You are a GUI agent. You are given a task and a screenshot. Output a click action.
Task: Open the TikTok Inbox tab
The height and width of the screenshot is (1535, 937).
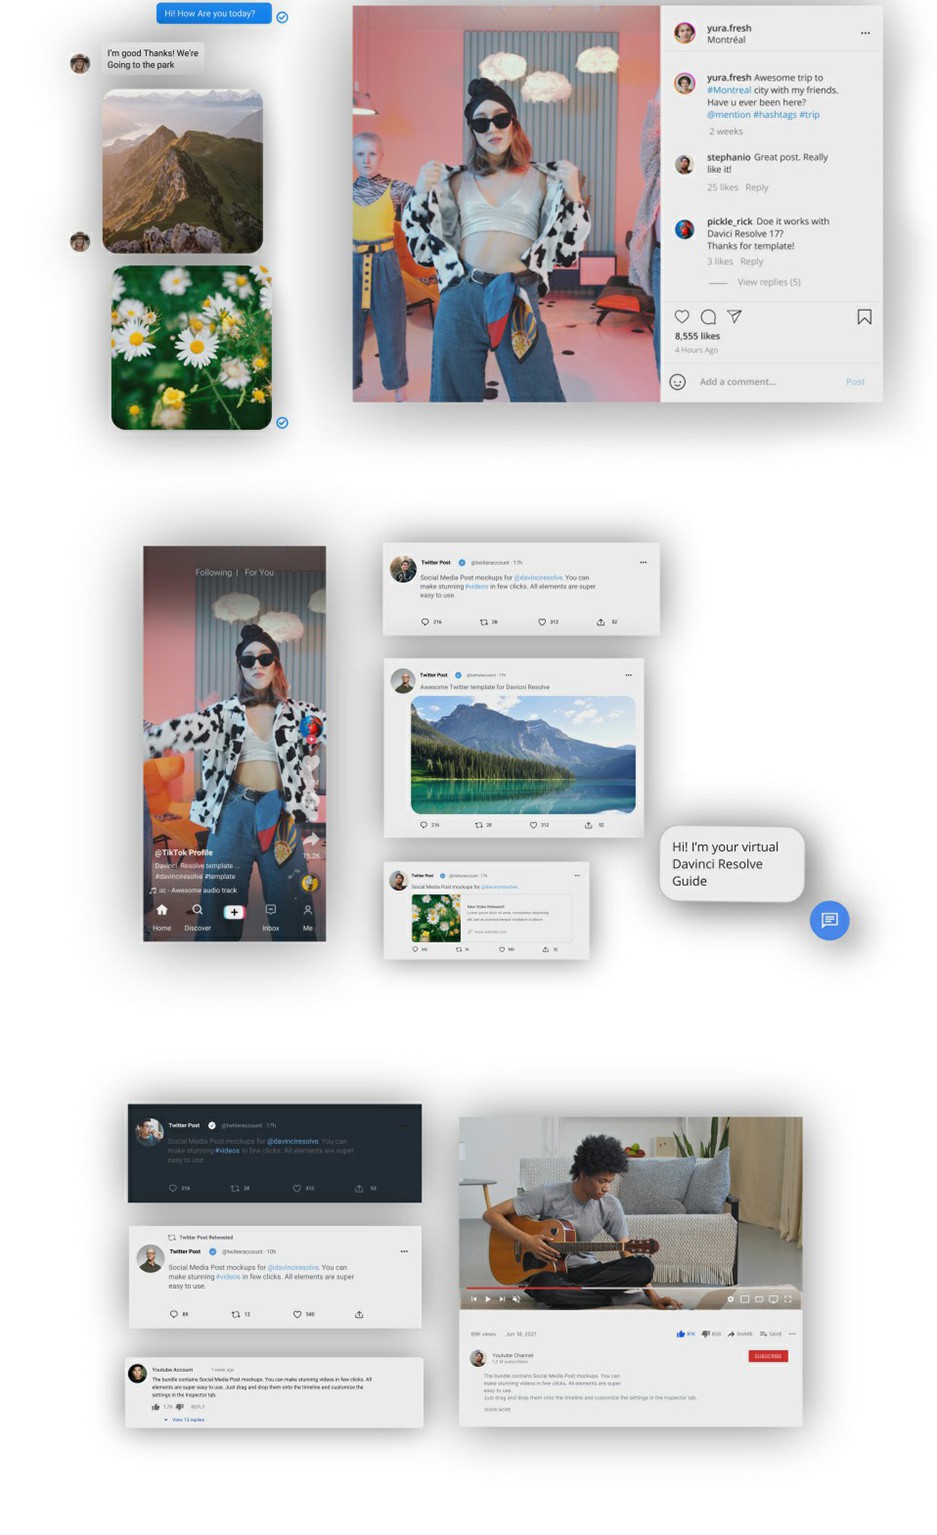click(x=270, y=917)
